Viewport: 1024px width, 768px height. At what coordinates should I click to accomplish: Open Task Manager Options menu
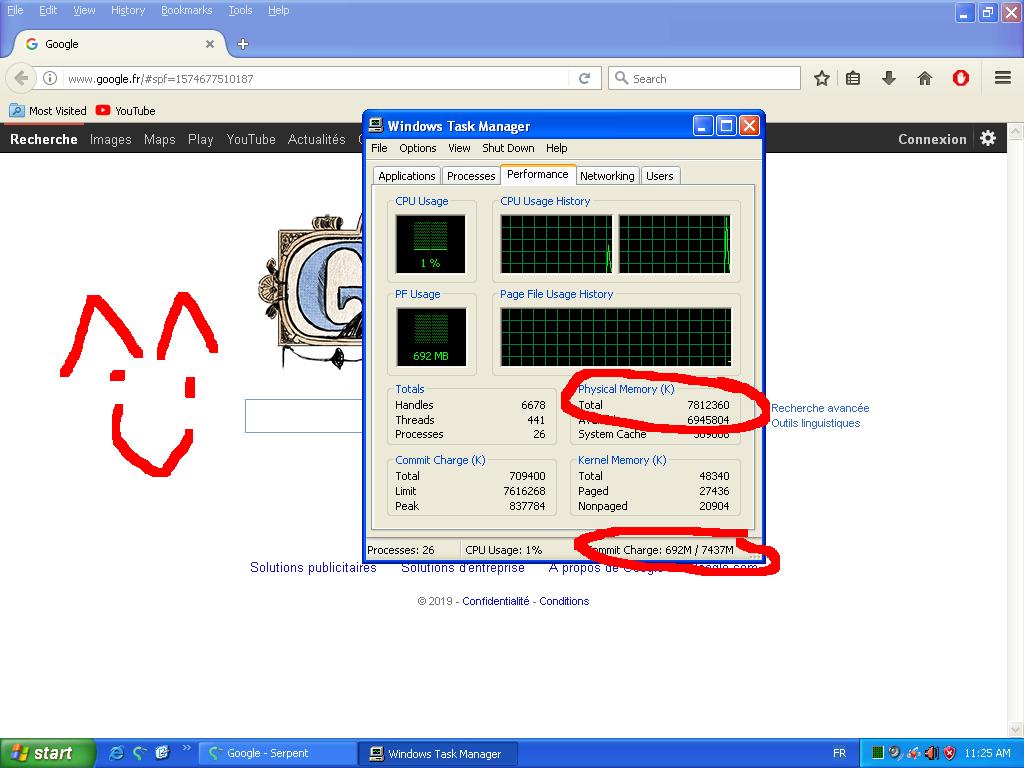418,148
